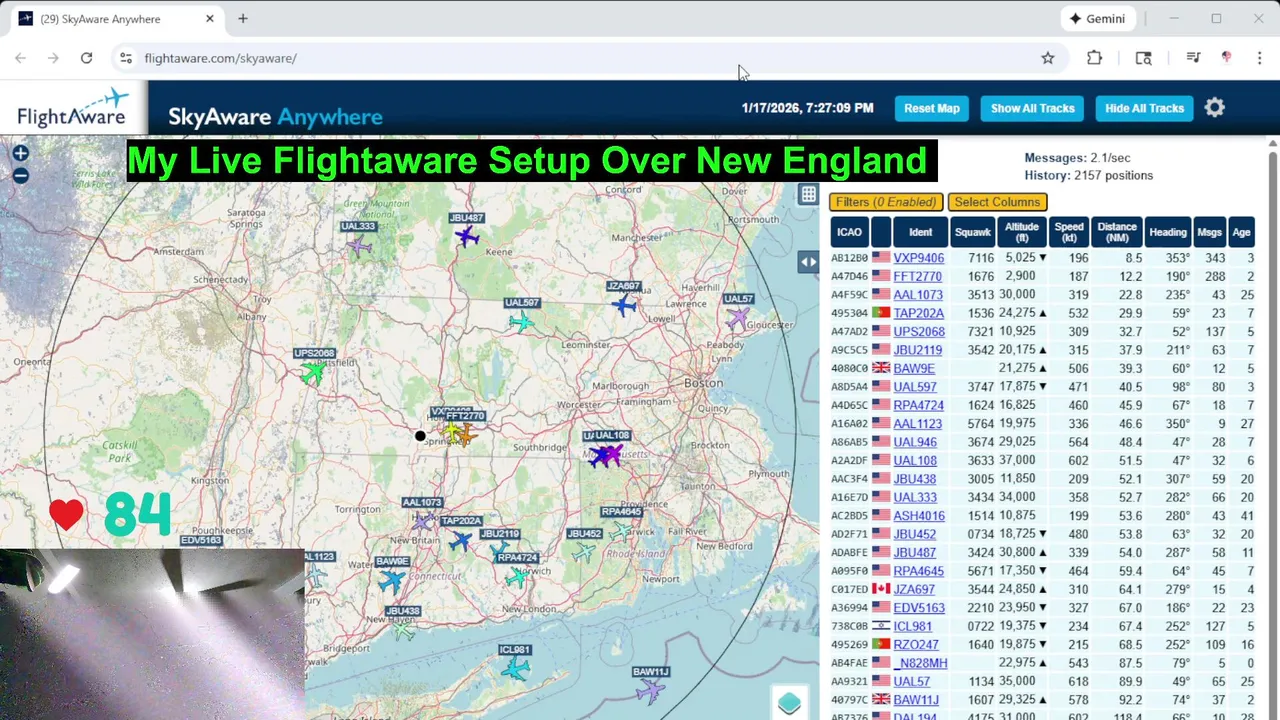This screenshot has width=1280, height=720.
Task: Open the RZO247 link in table
Action: (915, 645)
